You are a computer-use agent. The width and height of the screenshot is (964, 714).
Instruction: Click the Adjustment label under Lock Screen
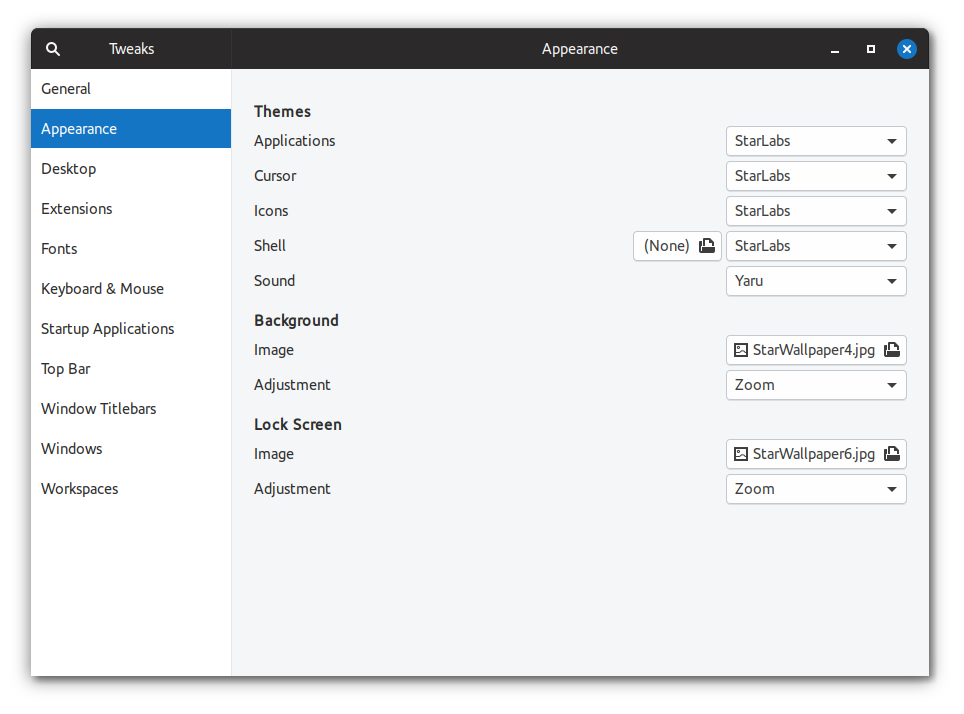coord(292,490)
